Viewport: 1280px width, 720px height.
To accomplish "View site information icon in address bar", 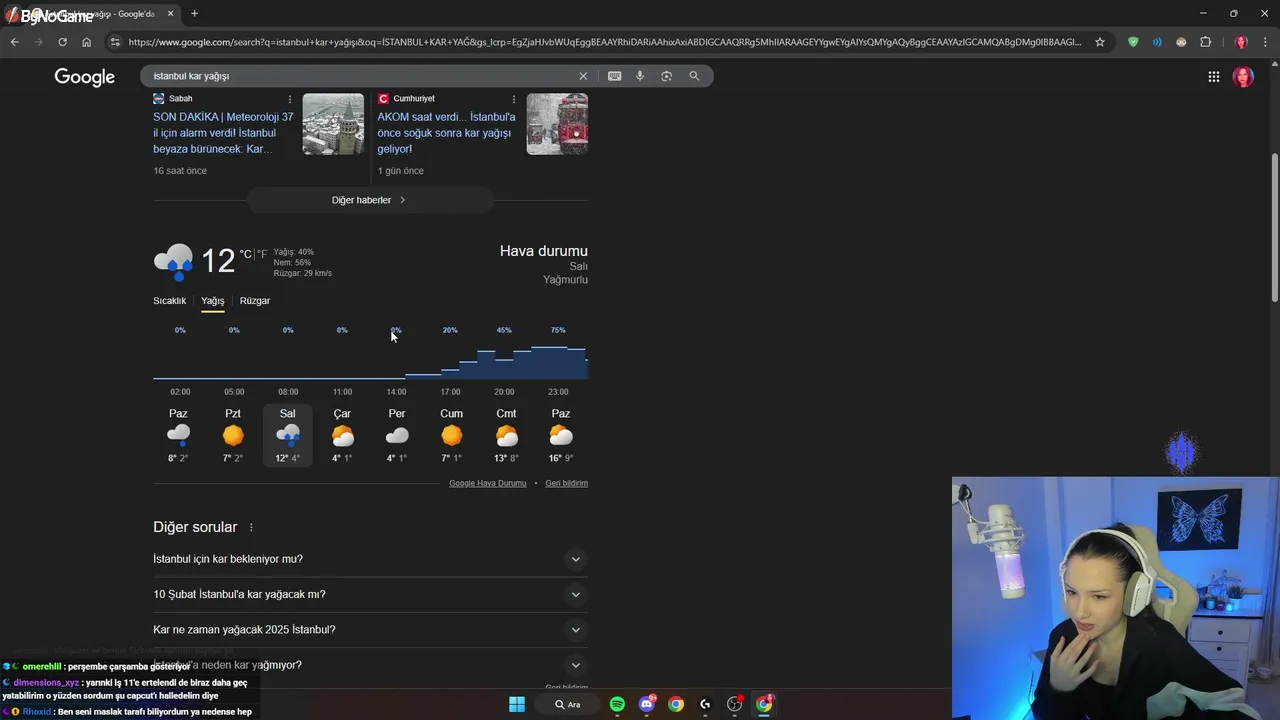I will tap(115, 42).
